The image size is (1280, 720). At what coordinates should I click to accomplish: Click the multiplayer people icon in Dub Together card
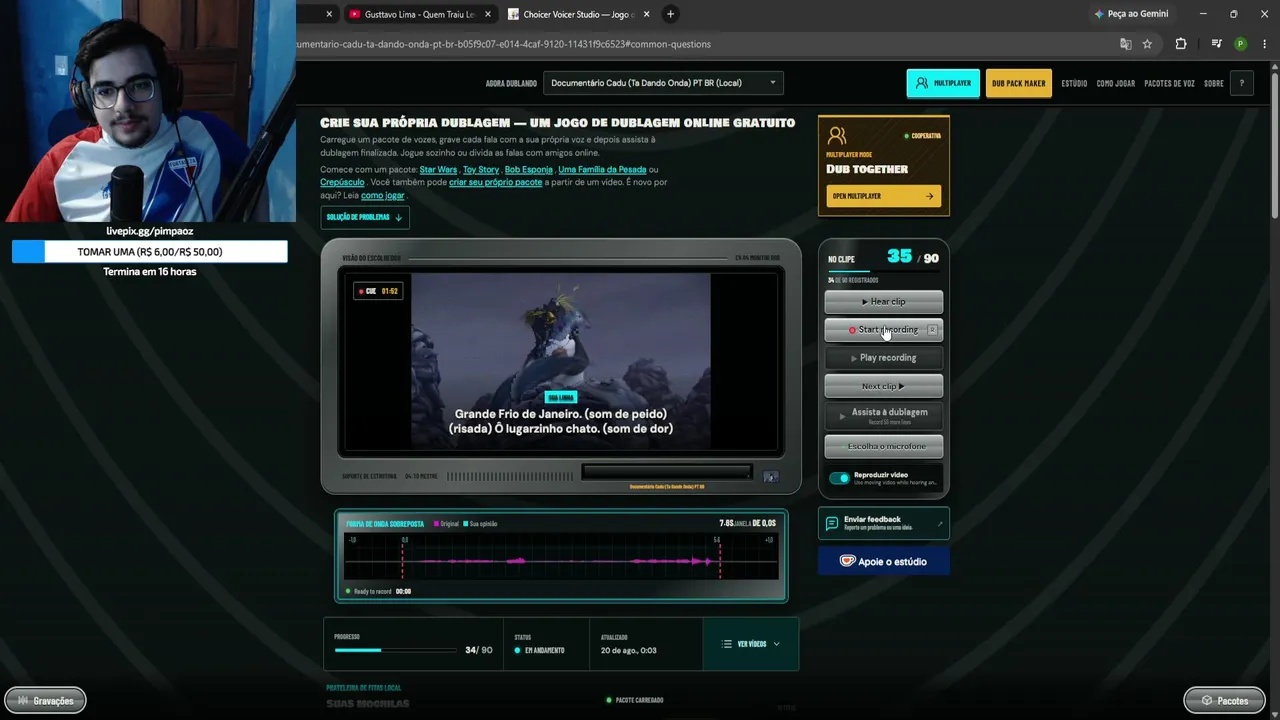(x=837, y=136)
